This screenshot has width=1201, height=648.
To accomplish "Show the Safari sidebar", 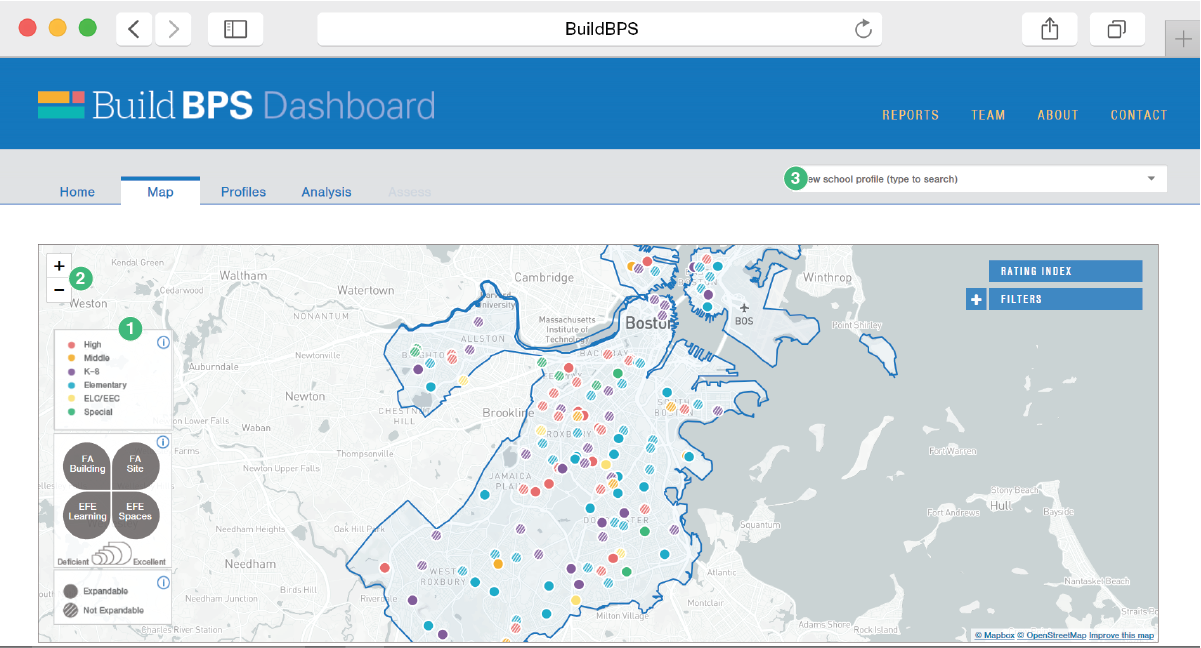I will 235,29.
